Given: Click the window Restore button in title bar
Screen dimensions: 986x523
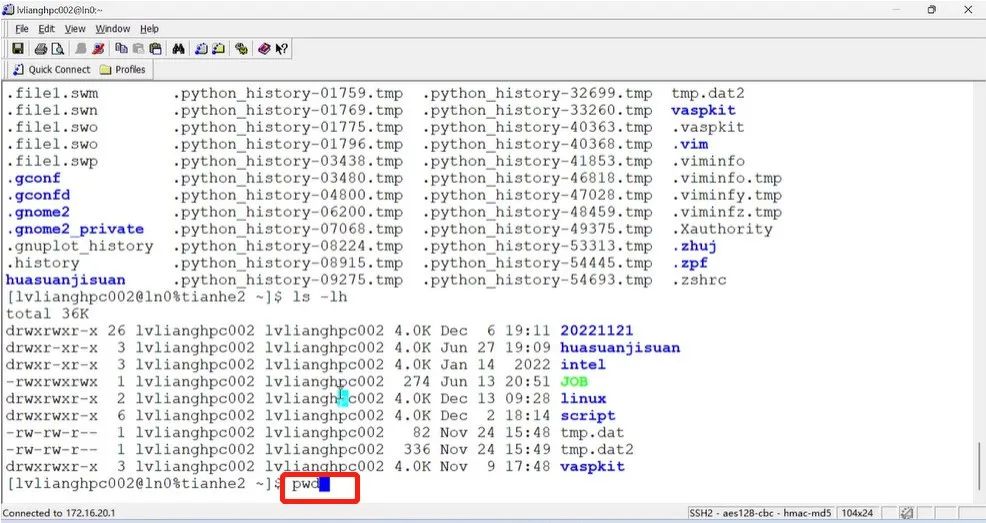Looking at the screenshot, I should click(932, 9).
